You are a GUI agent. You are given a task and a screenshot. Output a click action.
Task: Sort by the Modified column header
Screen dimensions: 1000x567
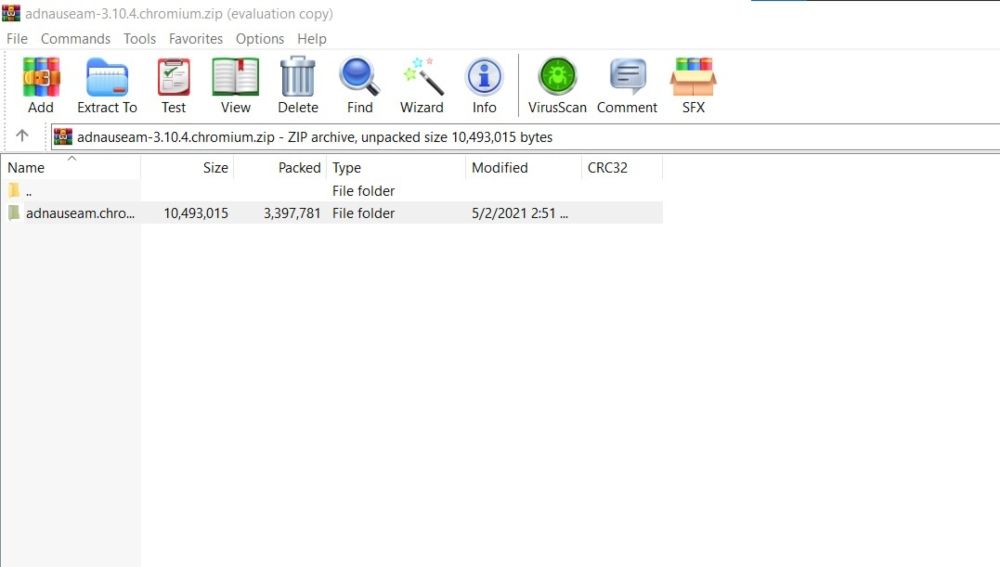tap(524, 167)
